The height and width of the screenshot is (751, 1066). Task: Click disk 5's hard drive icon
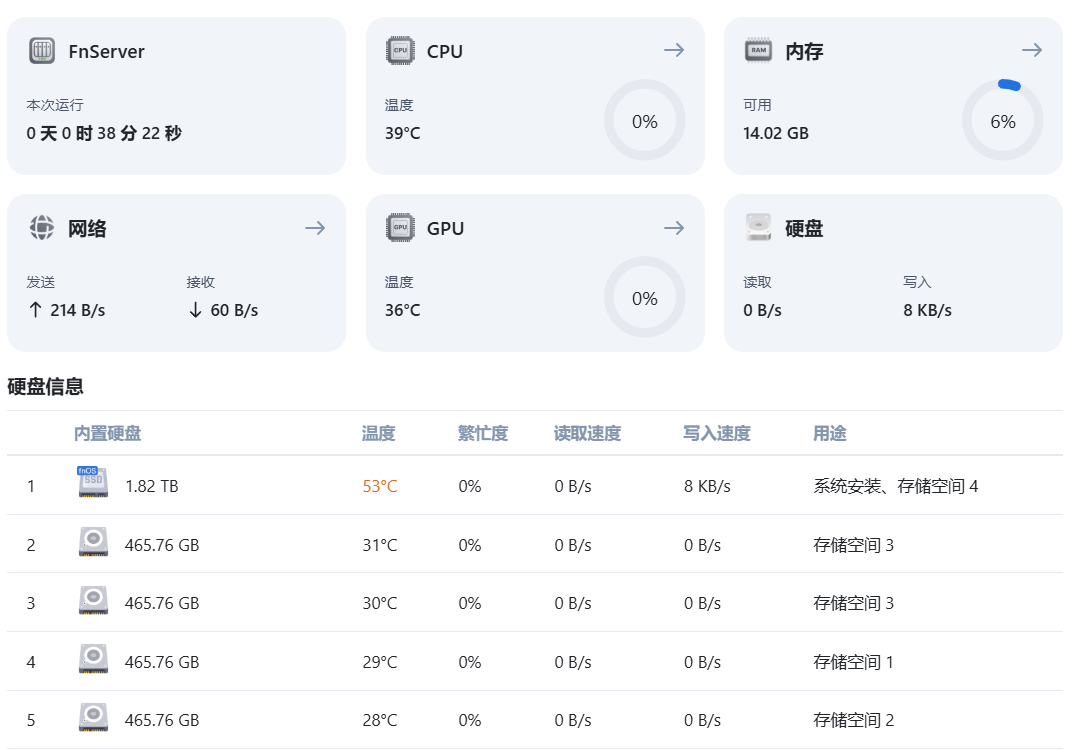(93, 719)
